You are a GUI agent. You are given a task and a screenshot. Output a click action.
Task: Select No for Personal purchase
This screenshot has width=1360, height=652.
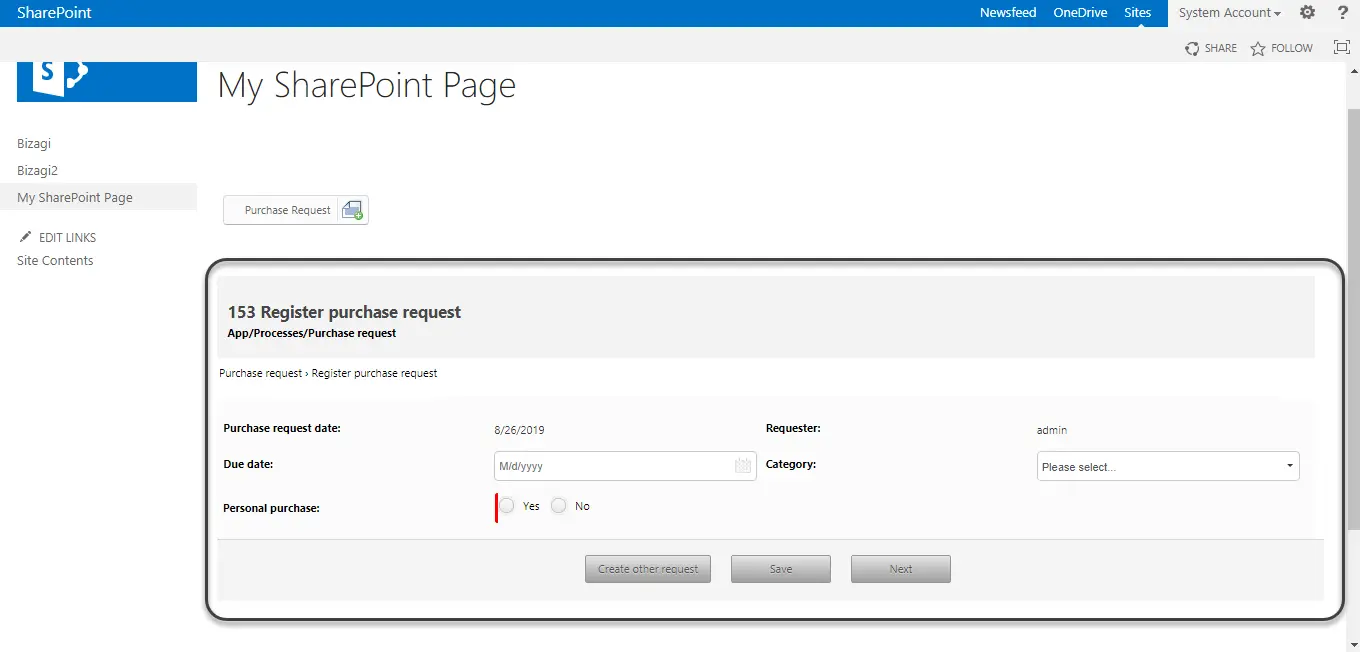click(559, 506)
